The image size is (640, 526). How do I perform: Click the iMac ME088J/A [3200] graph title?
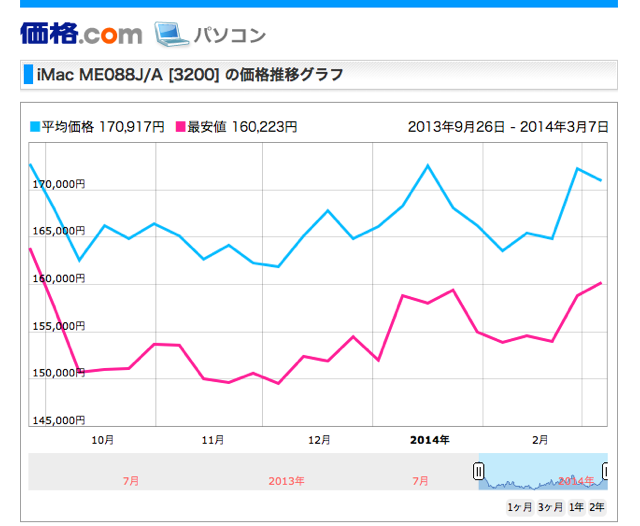tap(190, 75)
